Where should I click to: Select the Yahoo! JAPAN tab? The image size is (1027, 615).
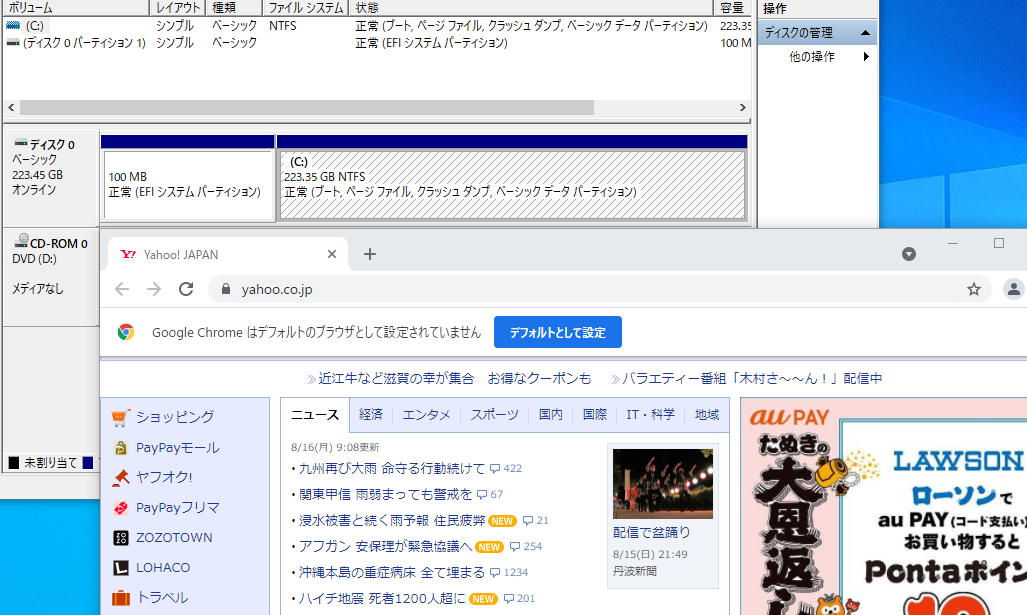[226, 254]
